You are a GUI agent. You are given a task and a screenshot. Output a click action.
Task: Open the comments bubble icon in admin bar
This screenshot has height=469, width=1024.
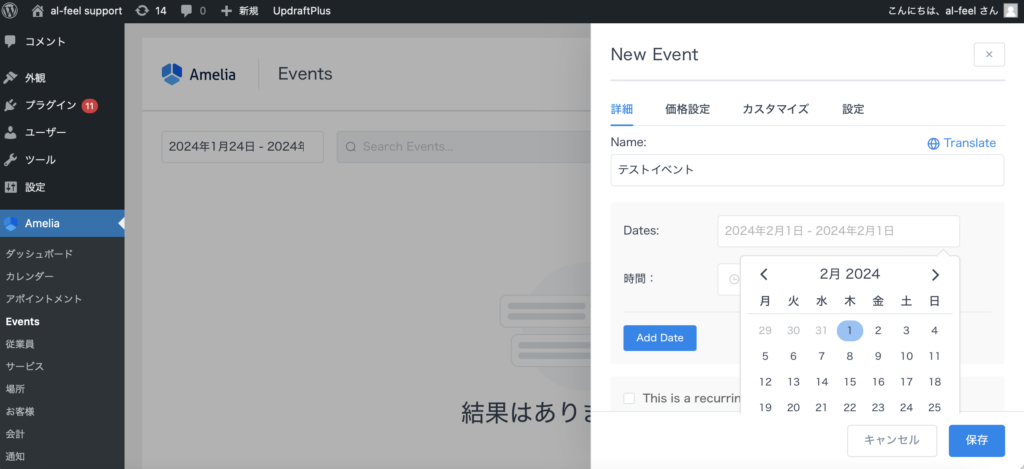click(x=187, y=11)
